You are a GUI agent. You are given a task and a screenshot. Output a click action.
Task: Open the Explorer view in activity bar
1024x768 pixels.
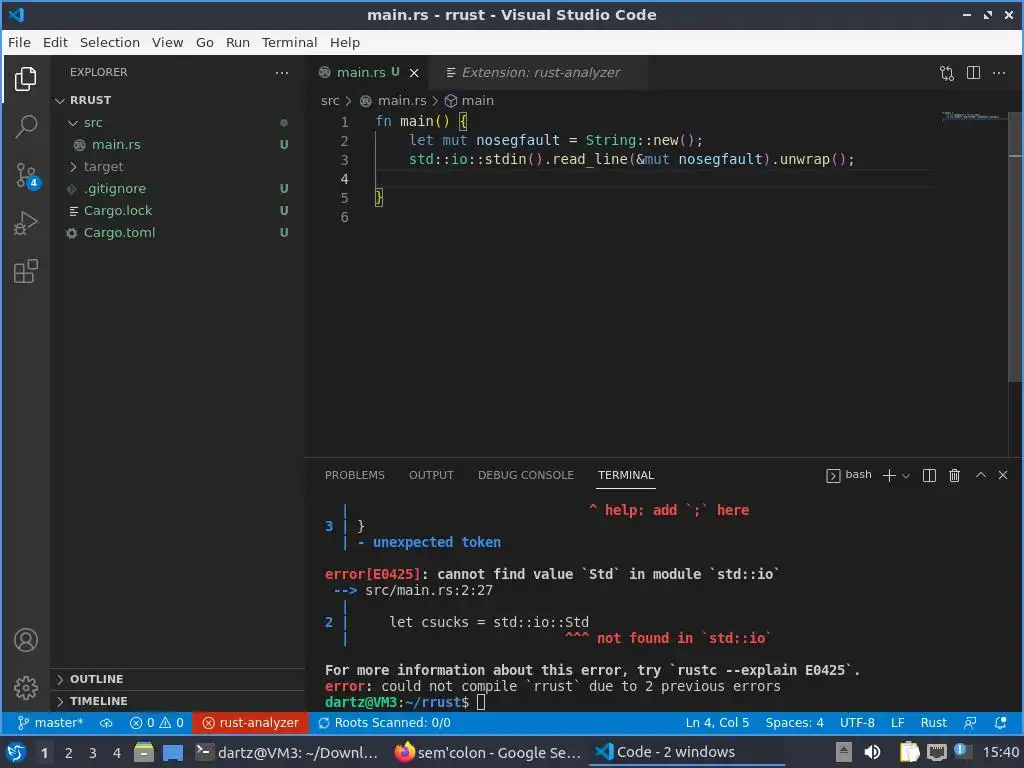pos(25,79)
